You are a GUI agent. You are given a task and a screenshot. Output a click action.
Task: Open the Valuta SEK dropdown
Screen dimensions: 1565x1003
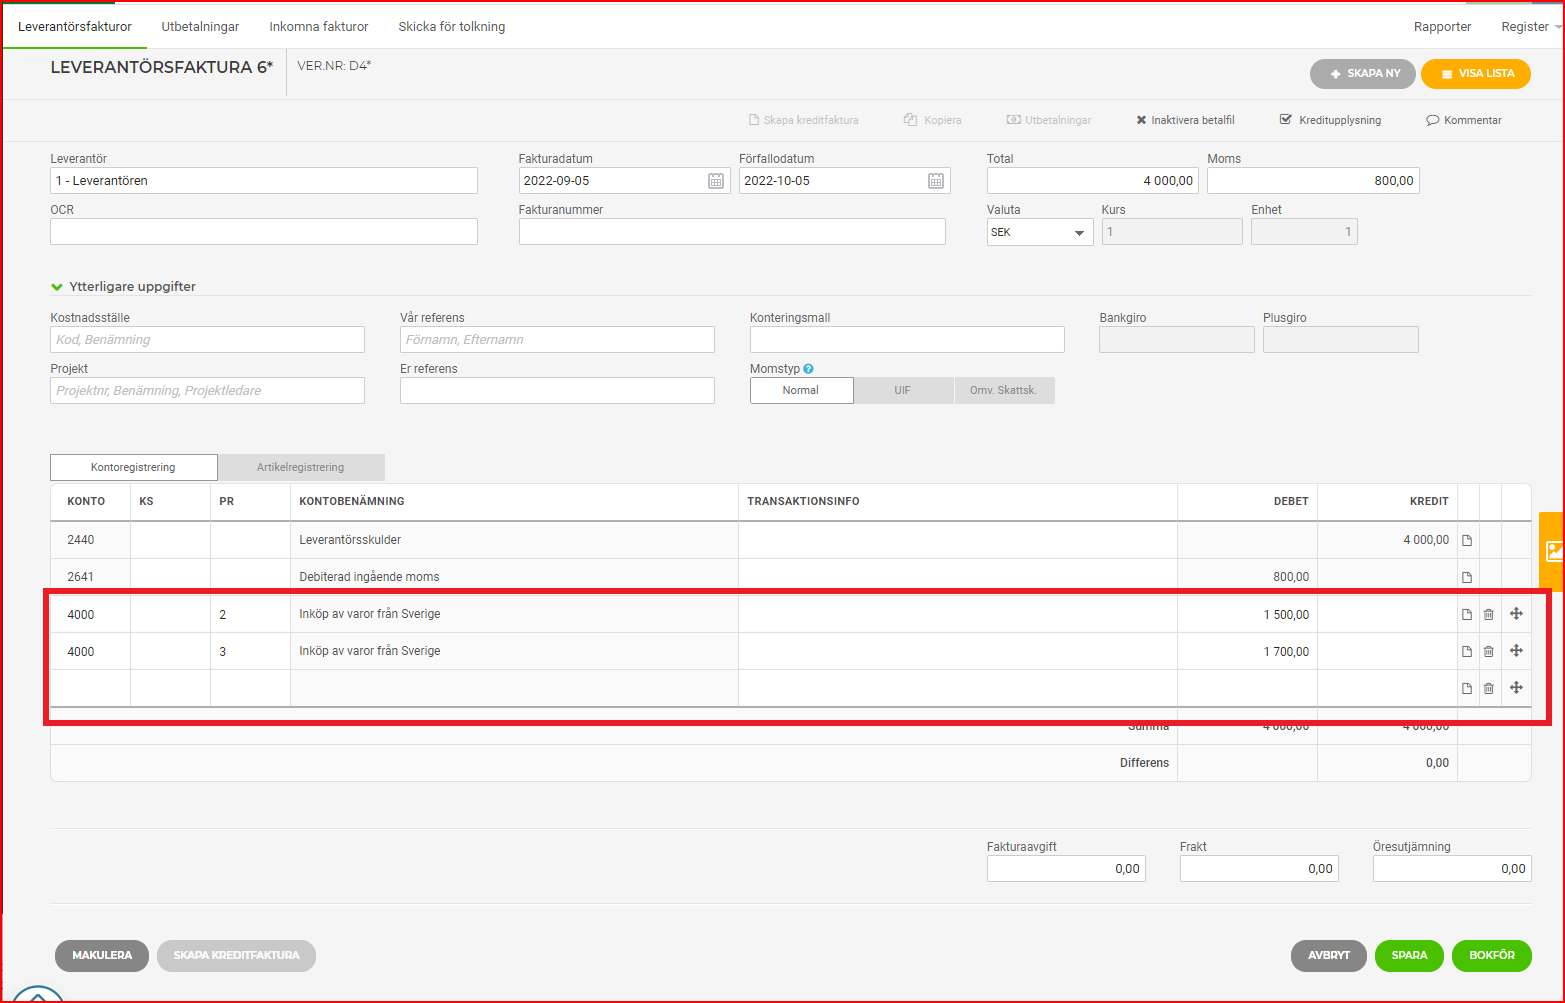pos(1040,232)
